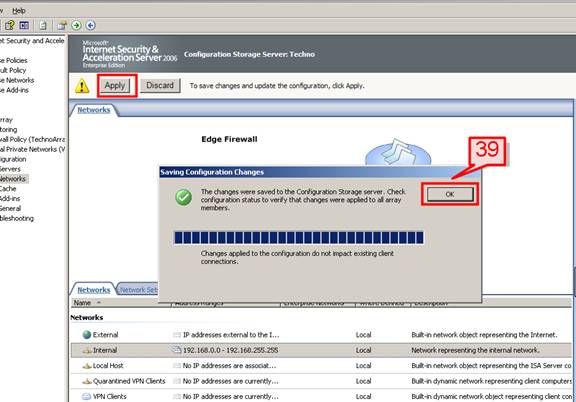Select the Enterprise Add-ins tree node
This screenshot has height=402, width=576.
pos(14,90)
